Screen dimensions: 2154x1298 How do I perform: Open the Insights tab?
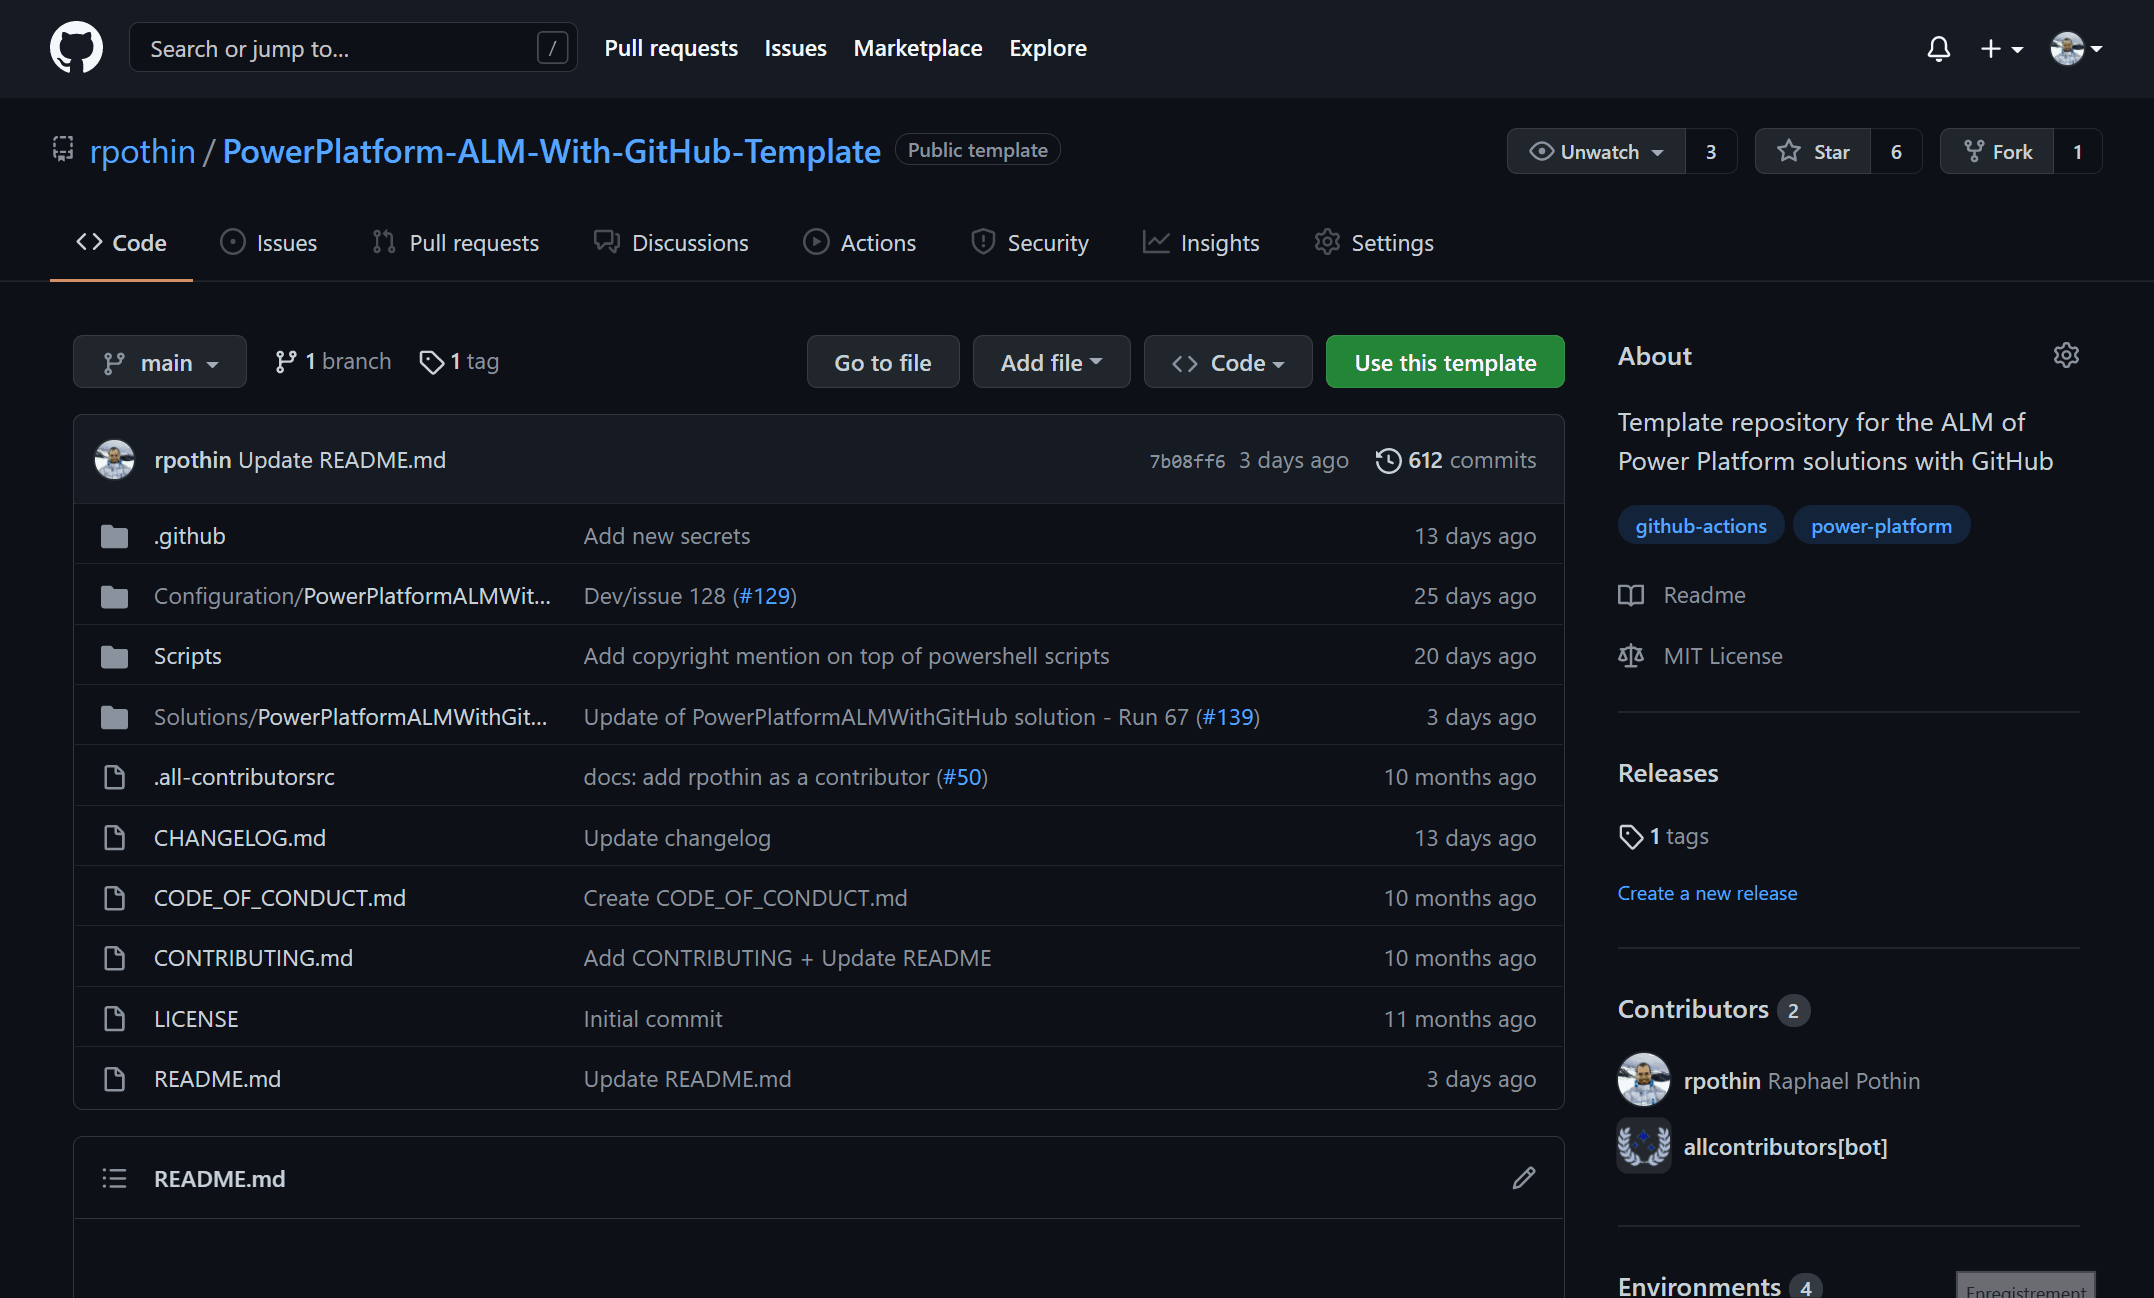click(x=1201, y=242)
